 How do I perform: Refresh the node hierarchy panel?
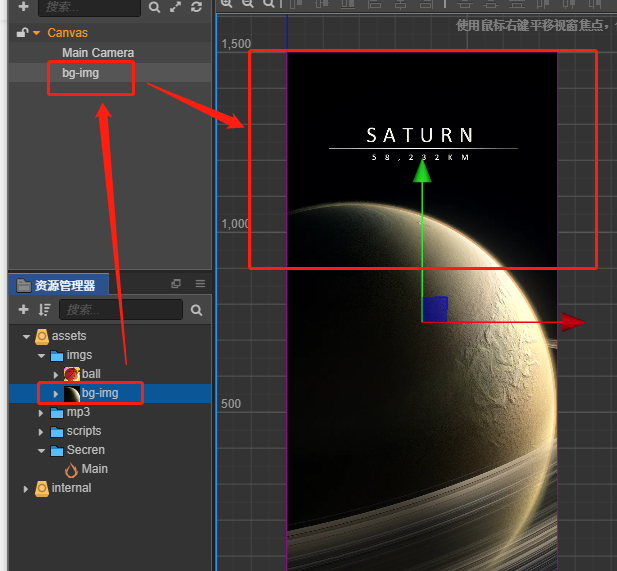pyautogui.click(x=196, y=7)
